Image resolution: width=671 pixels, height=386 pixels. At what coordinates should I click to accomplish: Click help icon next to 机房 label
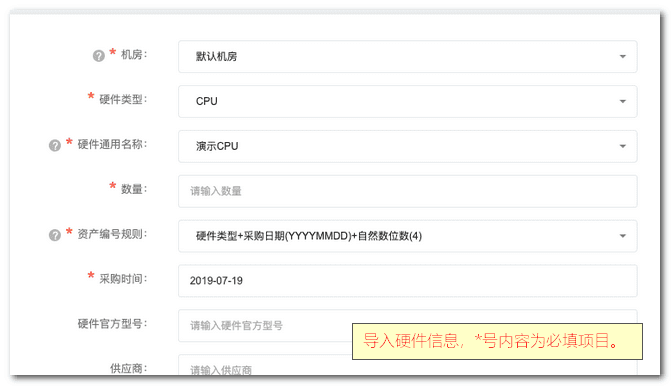tap(98, 56)
